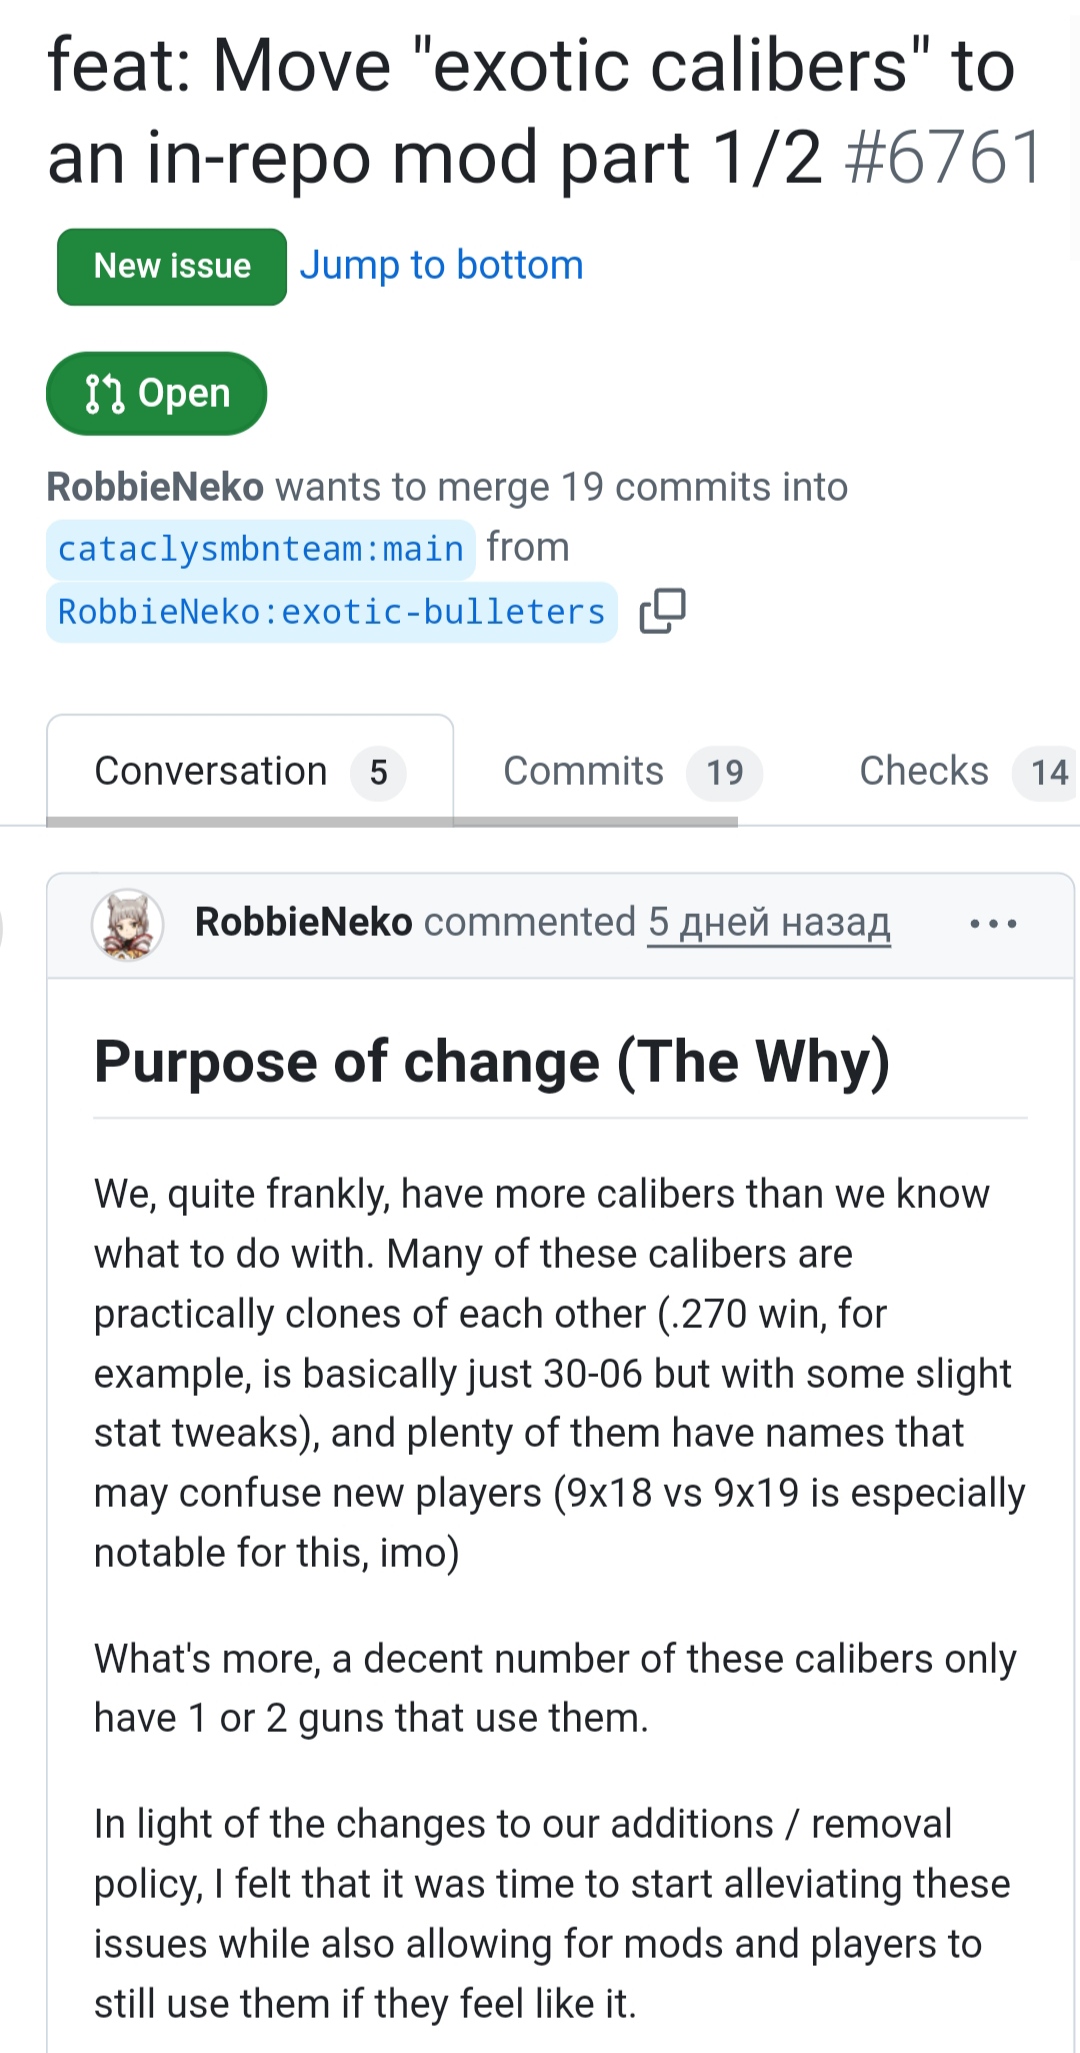Screen dimensions: 1080x2053
Task: Open the "5 дней назад" timestamp link
Action: 769,922
